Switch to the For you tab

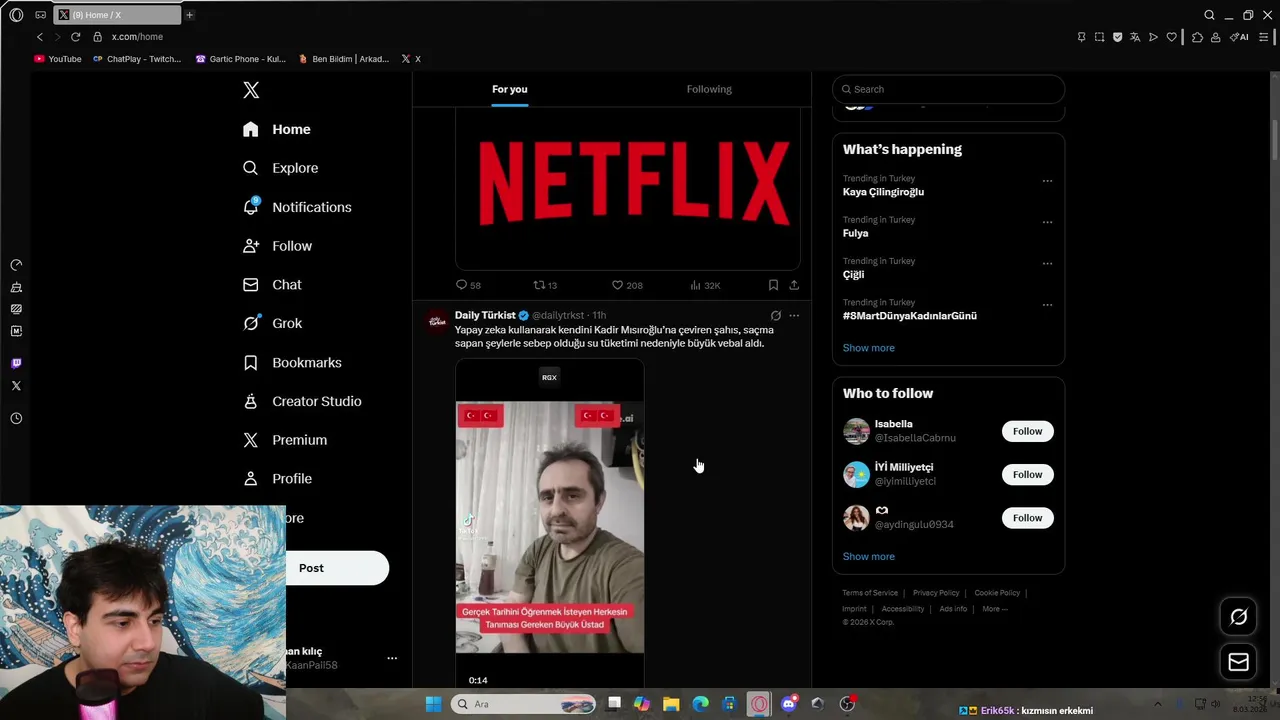pyautogui.click(x=509, y=89)
